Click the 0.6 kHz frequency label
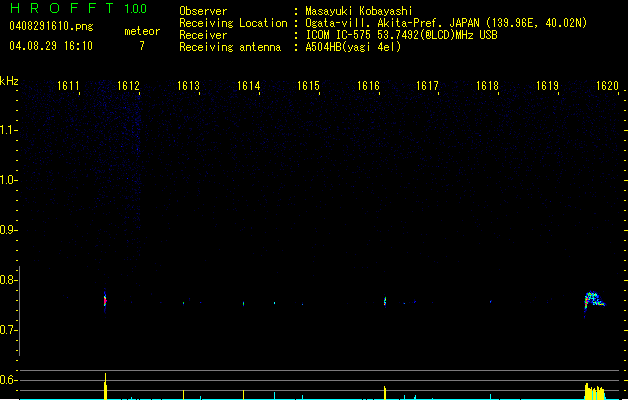 pos(8,380)
